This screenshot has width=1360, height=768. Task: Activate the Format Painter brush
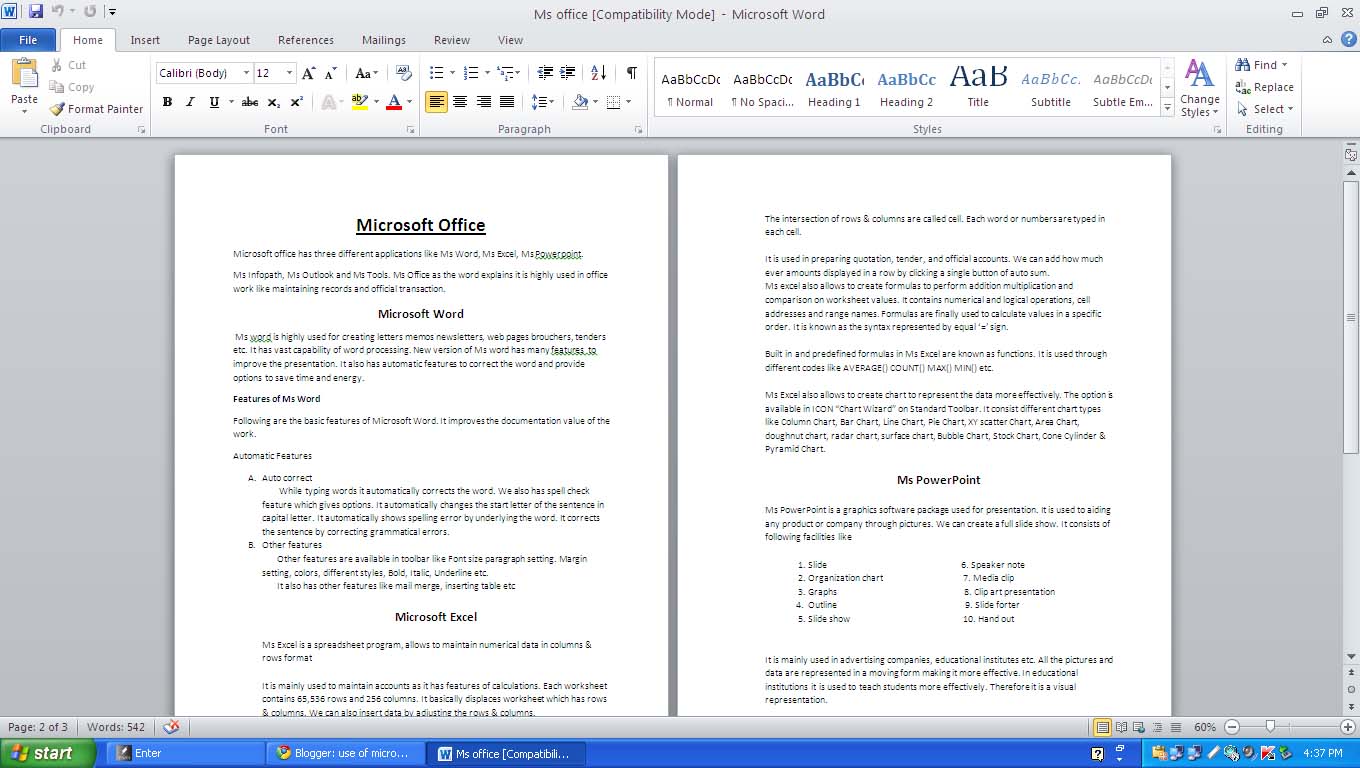coord(96,109)
